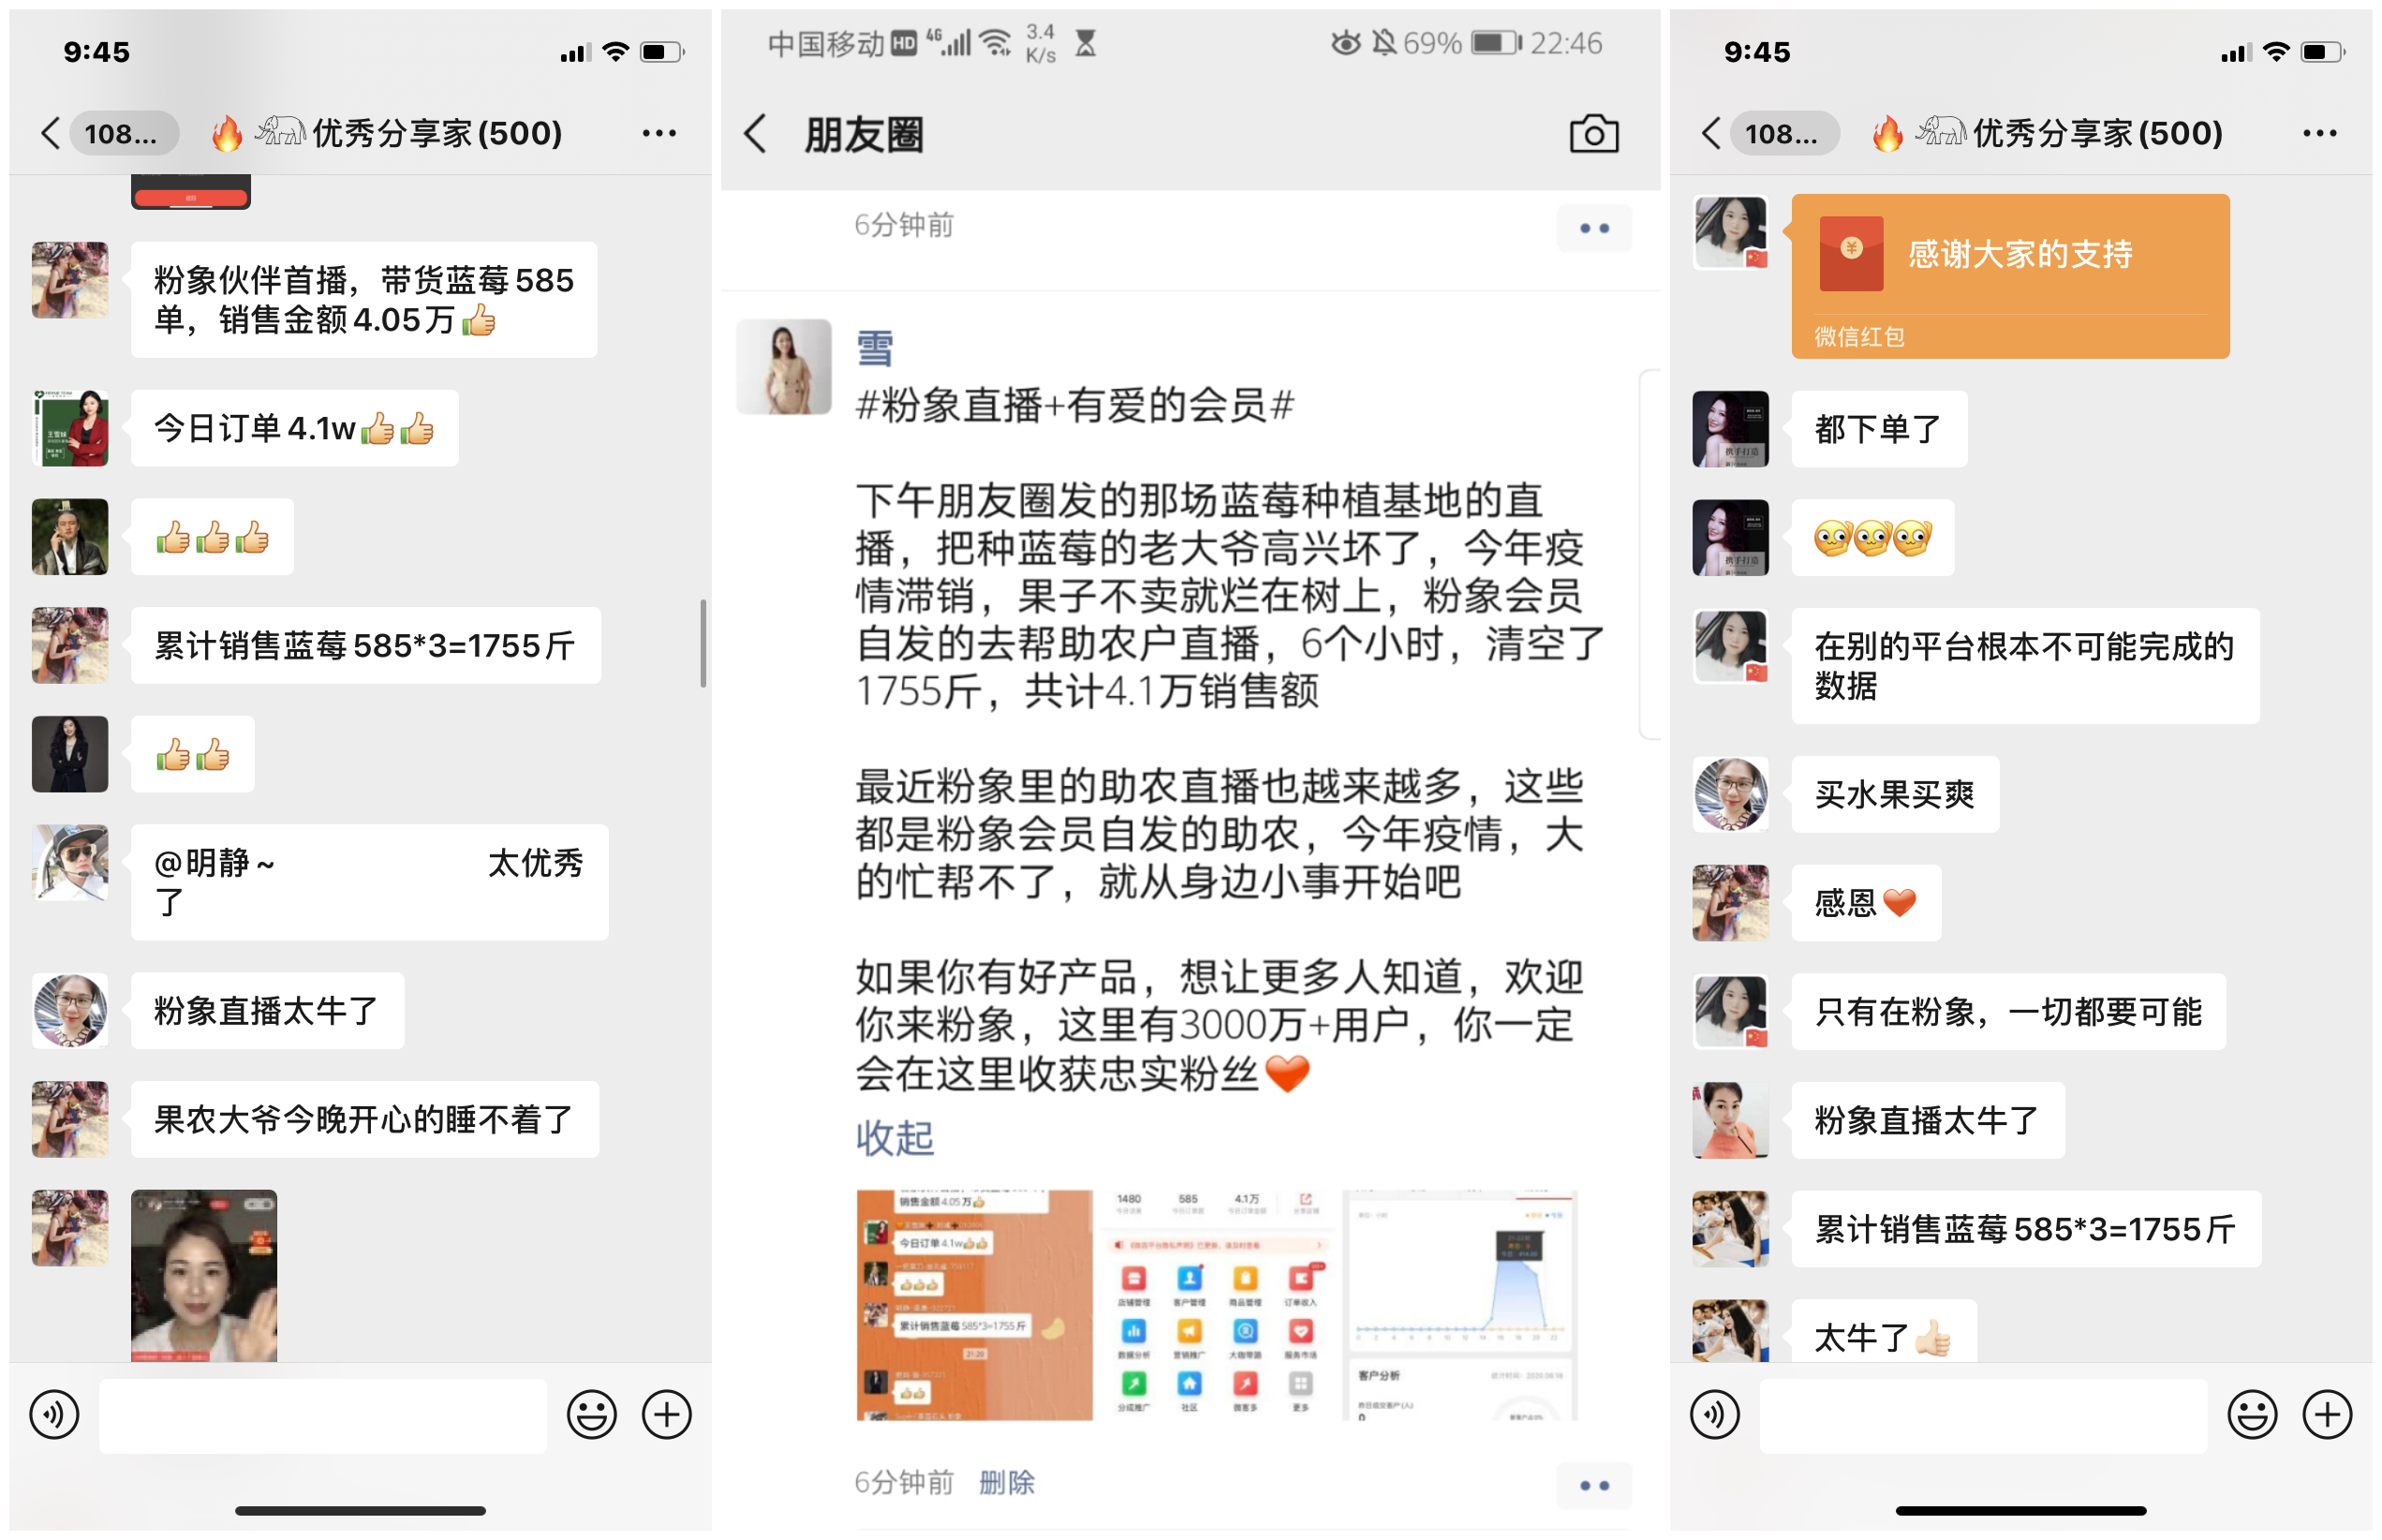Tap two thumbs-up emoji message
Screen dimensions: 2382x1540
192,754
